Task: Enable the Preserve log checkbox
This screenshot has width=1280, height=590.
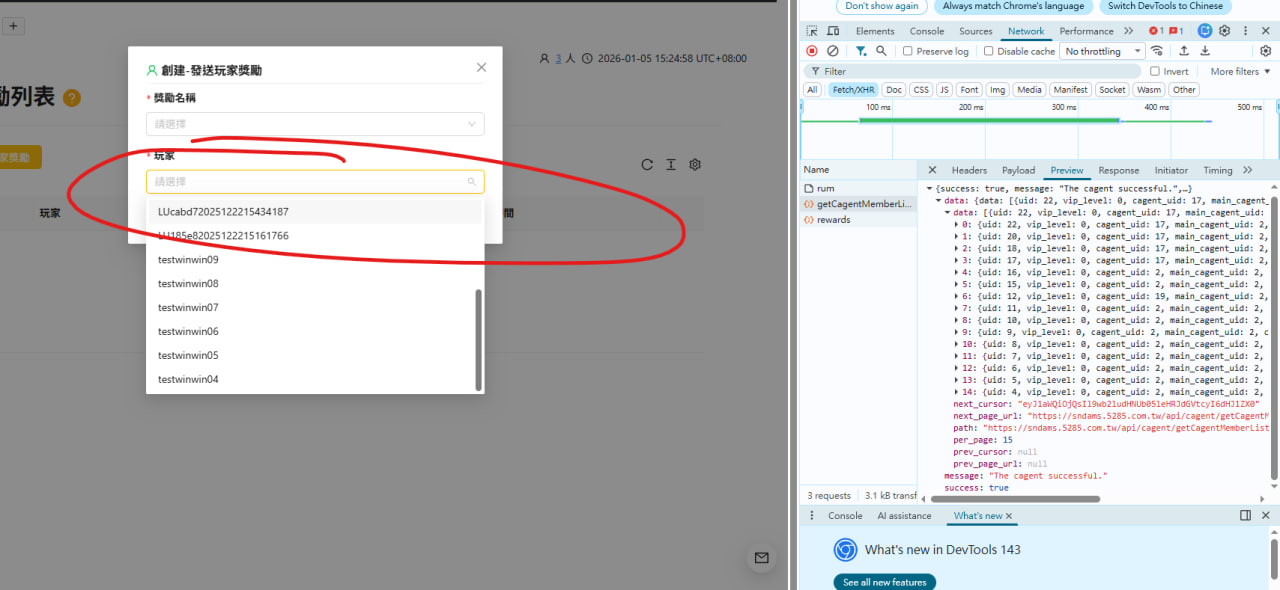Action: (x=908, y=51)
